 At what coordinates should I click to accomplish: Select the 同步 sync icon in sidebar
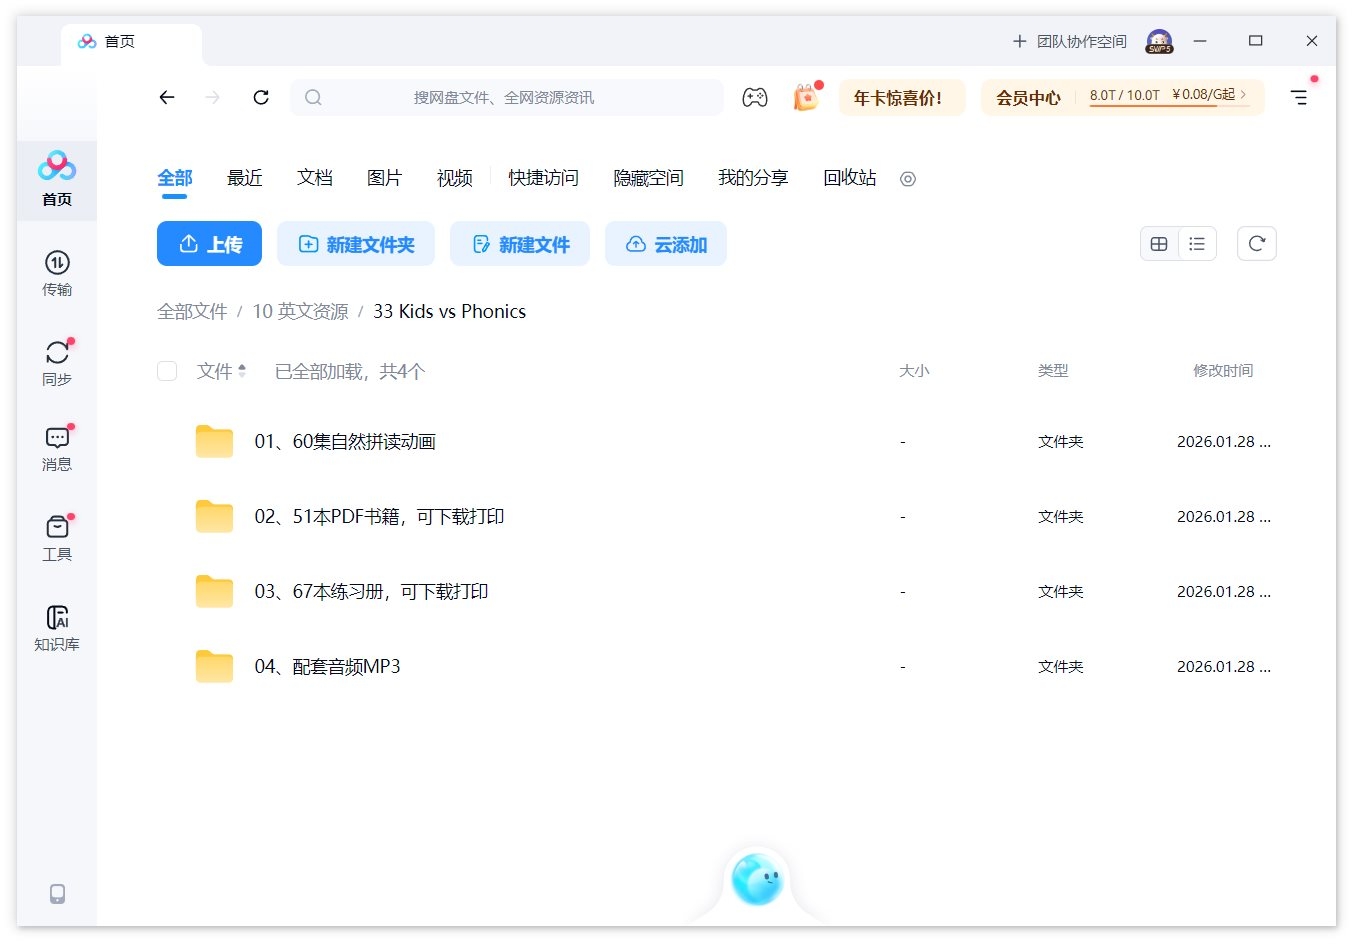coord(57,356)
